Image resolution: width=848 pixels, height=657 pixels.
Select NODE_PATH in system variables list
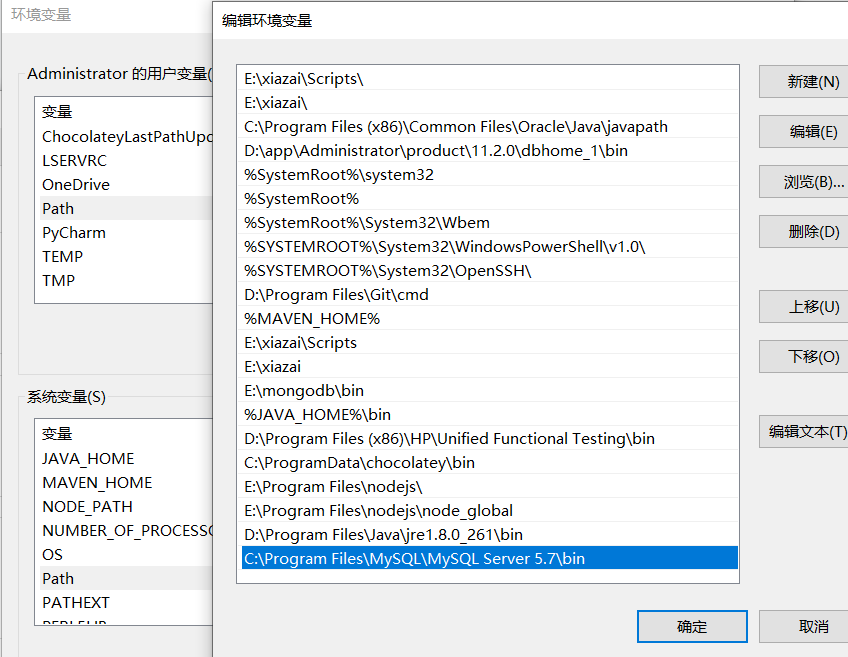click(87, 507)
